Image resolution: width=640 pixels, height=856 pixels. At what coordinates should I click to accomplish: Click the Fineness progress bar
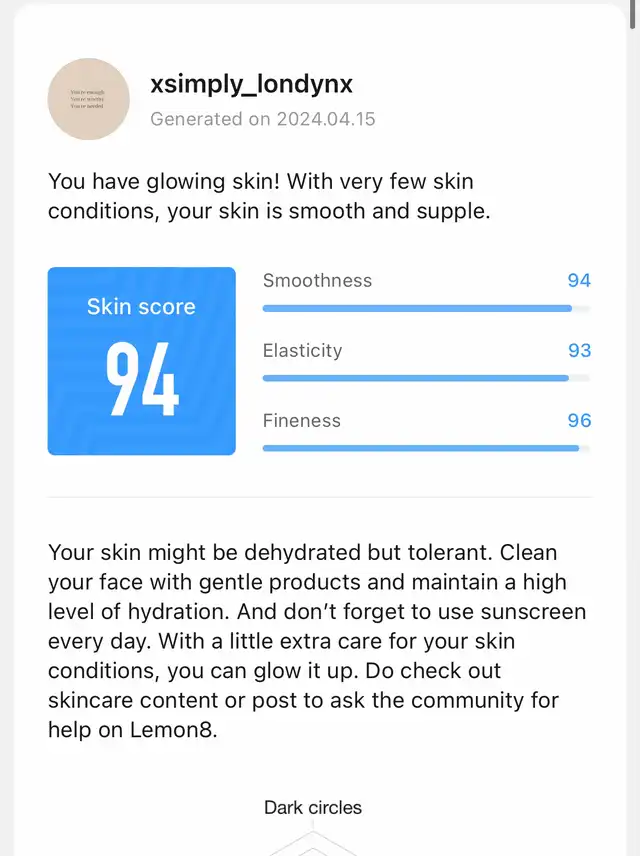pos(426,448)
